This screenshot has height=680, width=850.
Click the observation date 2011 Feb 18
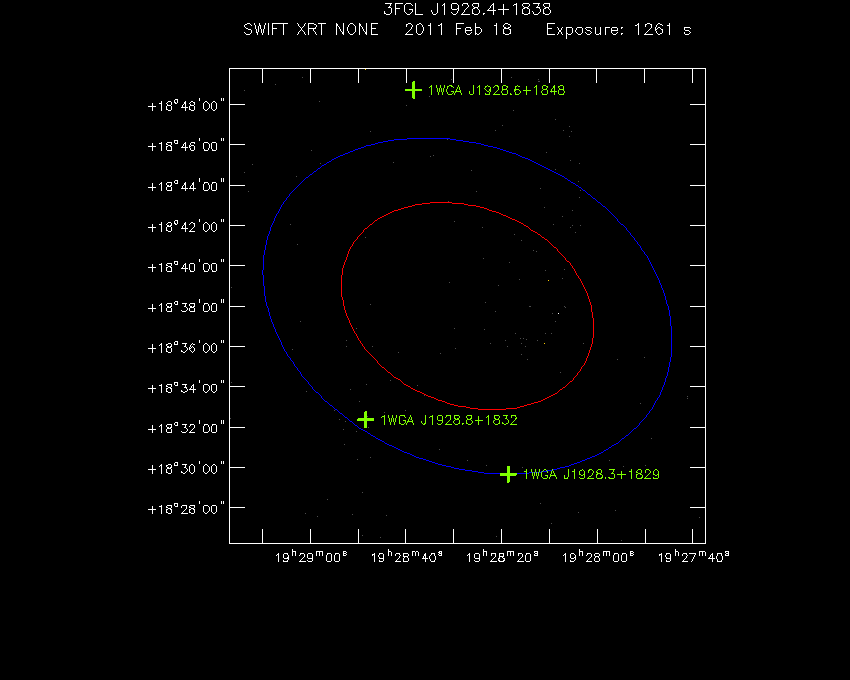458,29
